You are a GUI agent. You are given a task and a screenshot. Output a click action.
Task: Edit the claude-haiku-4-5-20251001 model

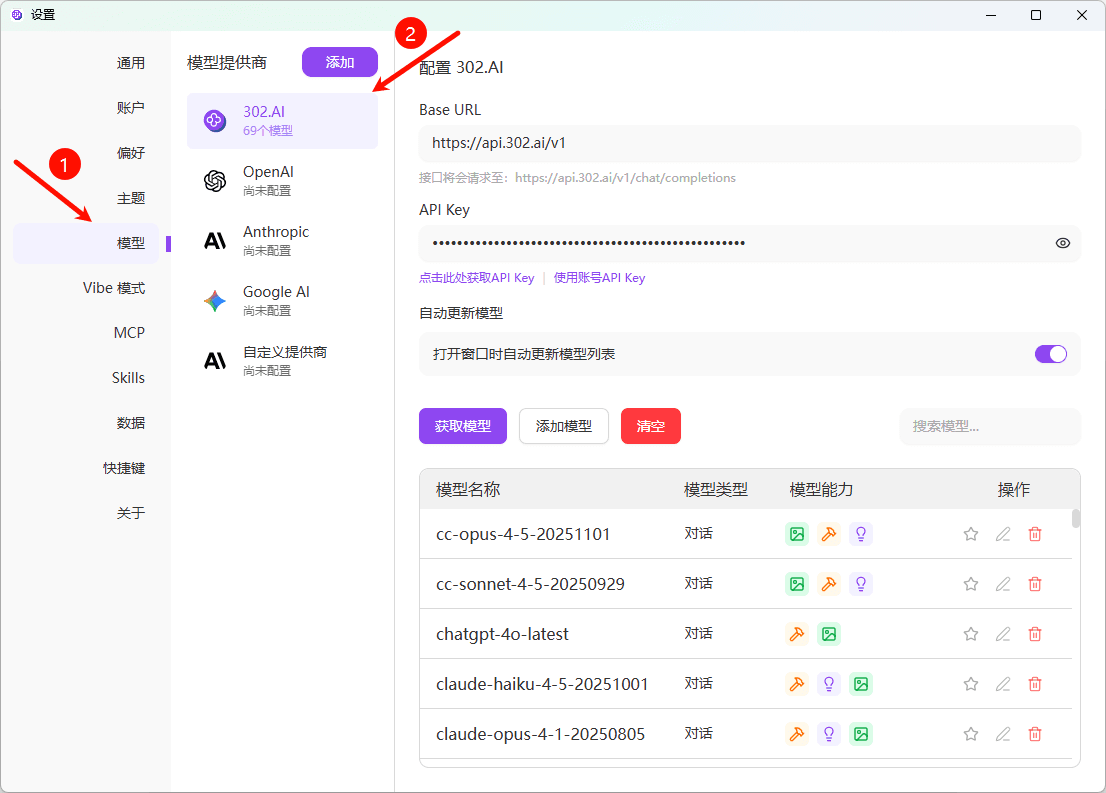[x=1003, y=684]
